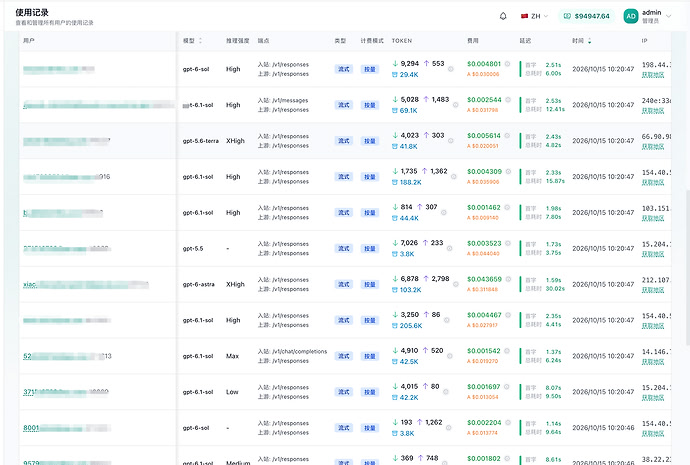
Task: Click the 30.02s total latency value
Action: point(555,289)
